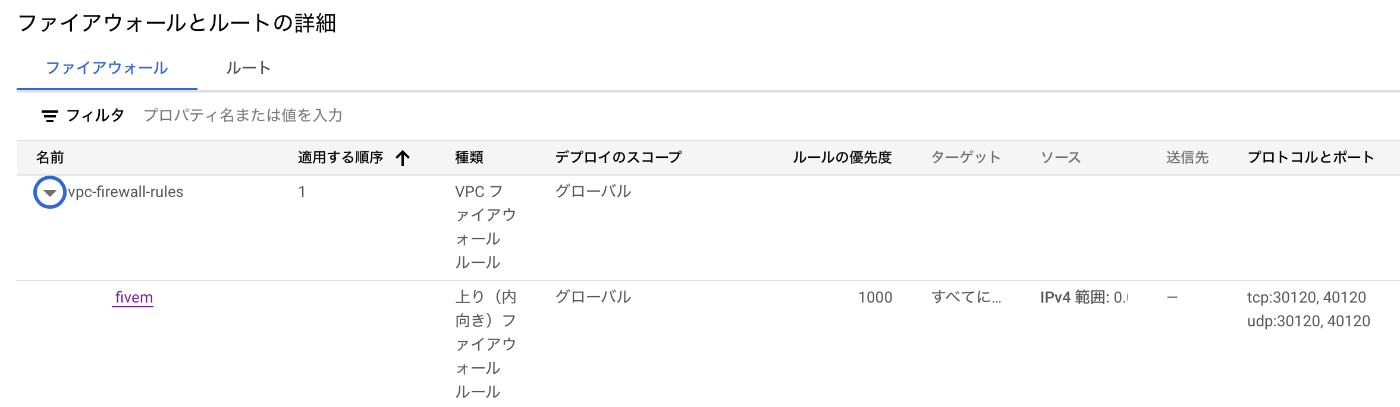Click the ソース column header
The image size is (1400, 407).
click(x=1061, y=158)
